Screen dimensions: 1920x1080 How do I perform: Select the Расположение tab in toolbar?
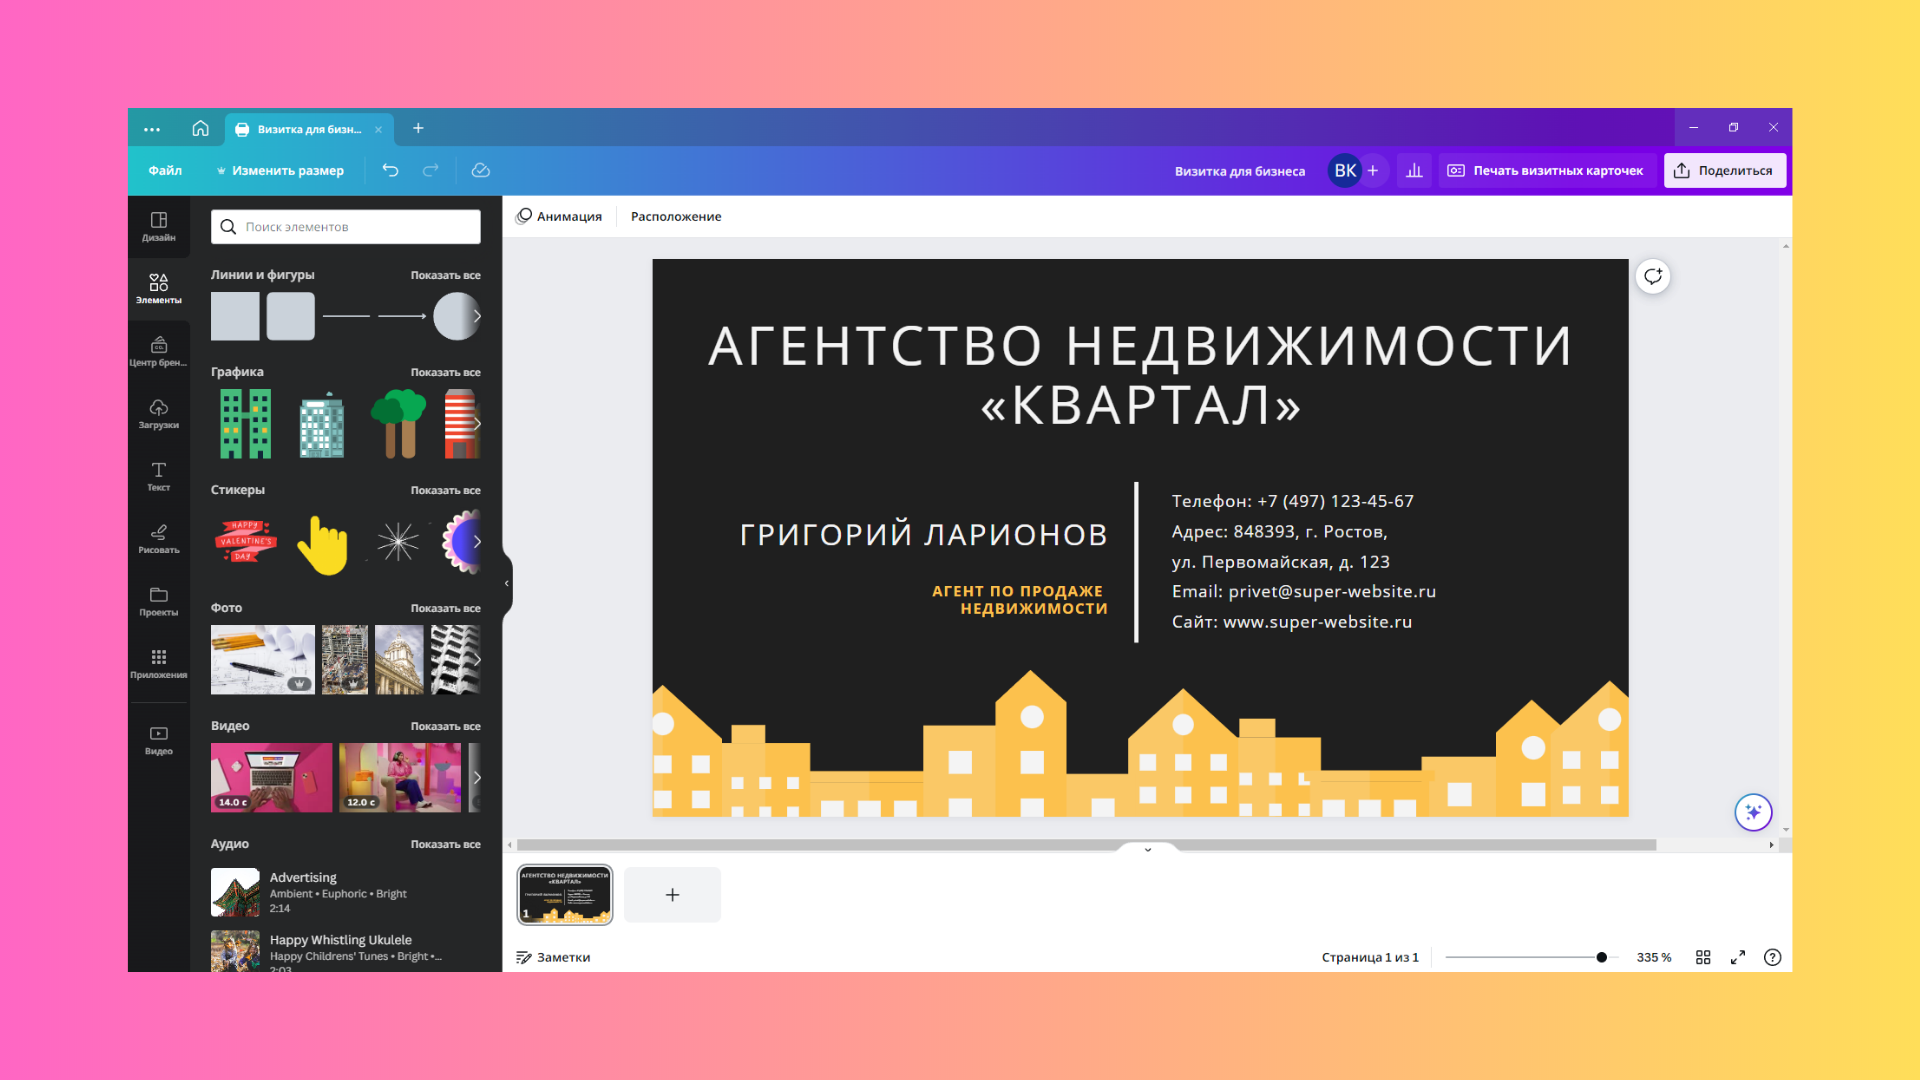pos(675,215)
